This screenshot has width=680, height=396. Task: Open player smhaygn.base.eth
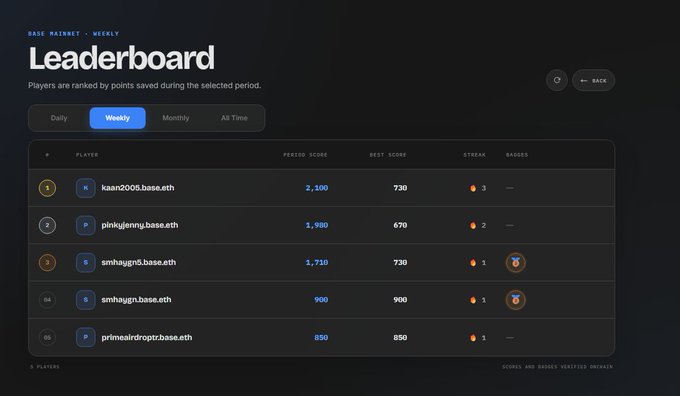coord(136,300)
